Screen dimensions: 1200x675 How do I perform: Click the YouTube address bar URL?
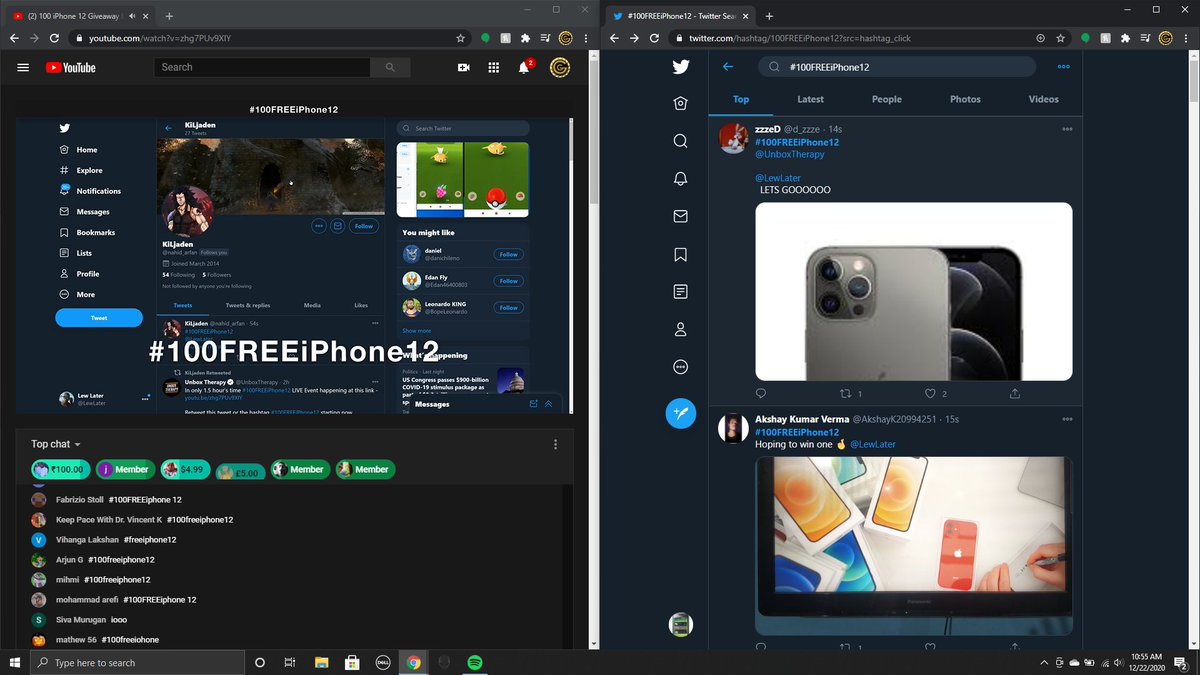pos(160,38)
